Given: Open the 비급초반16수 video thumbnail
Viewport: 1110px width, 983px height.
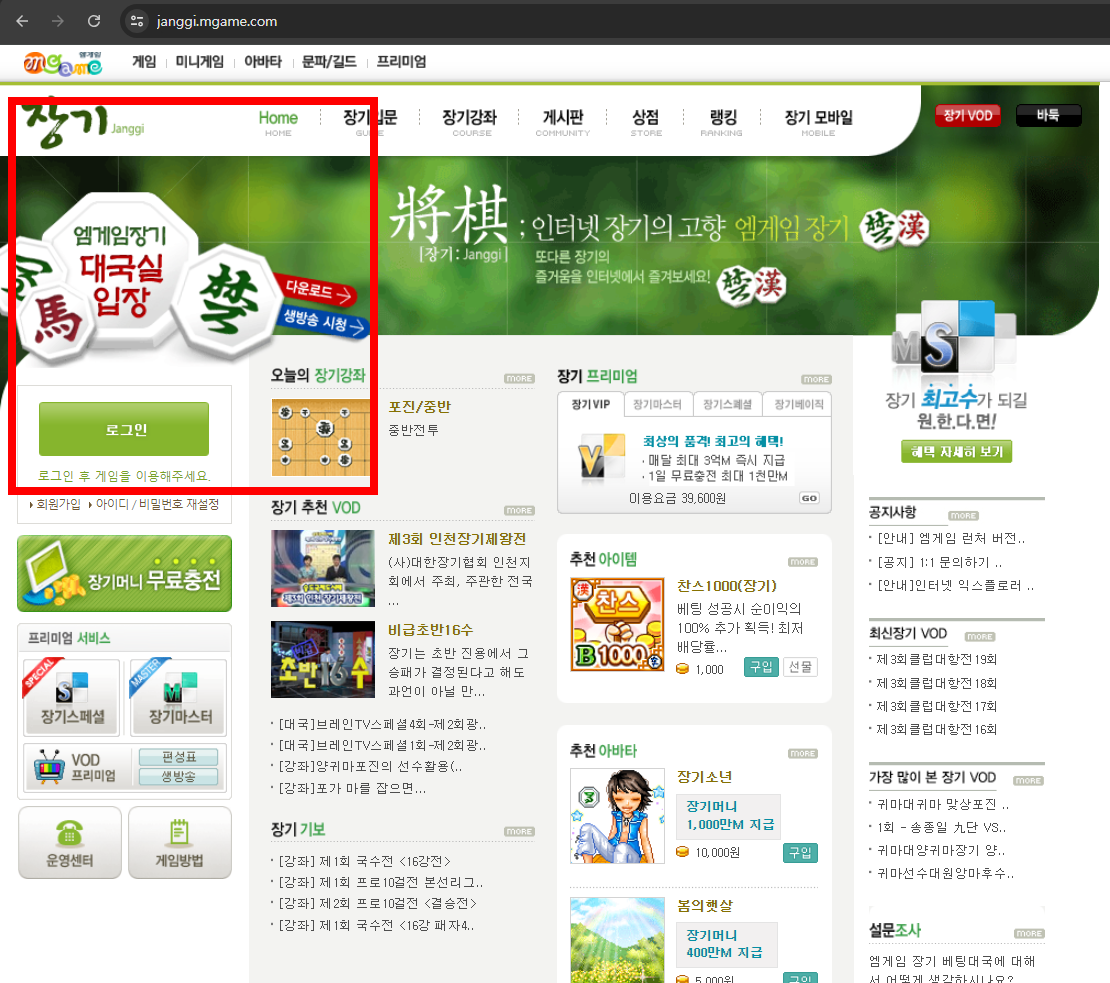Looking at the screenshot, I should pos(323,660).
